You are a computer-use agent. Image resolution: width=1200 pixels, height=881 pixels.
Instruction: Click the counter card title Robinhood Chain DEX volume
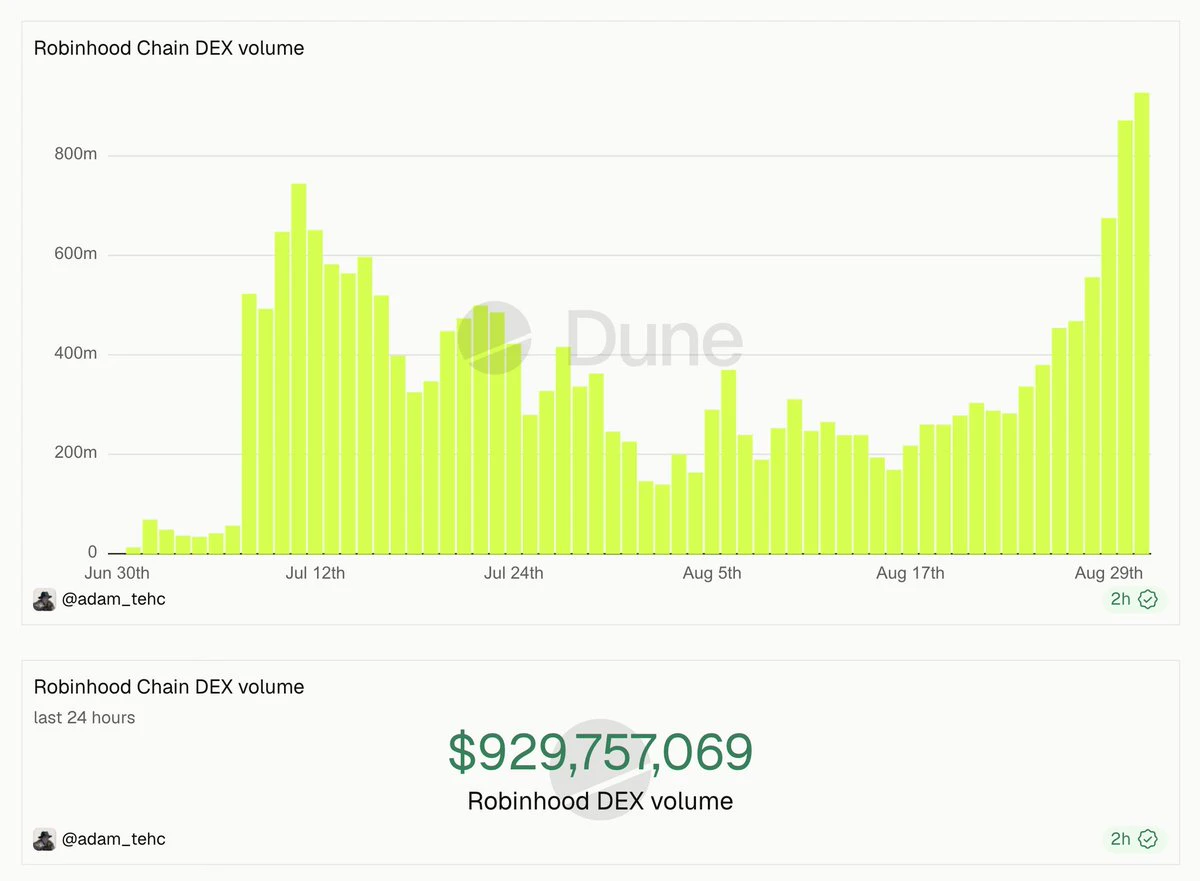(x=169, y=687)
